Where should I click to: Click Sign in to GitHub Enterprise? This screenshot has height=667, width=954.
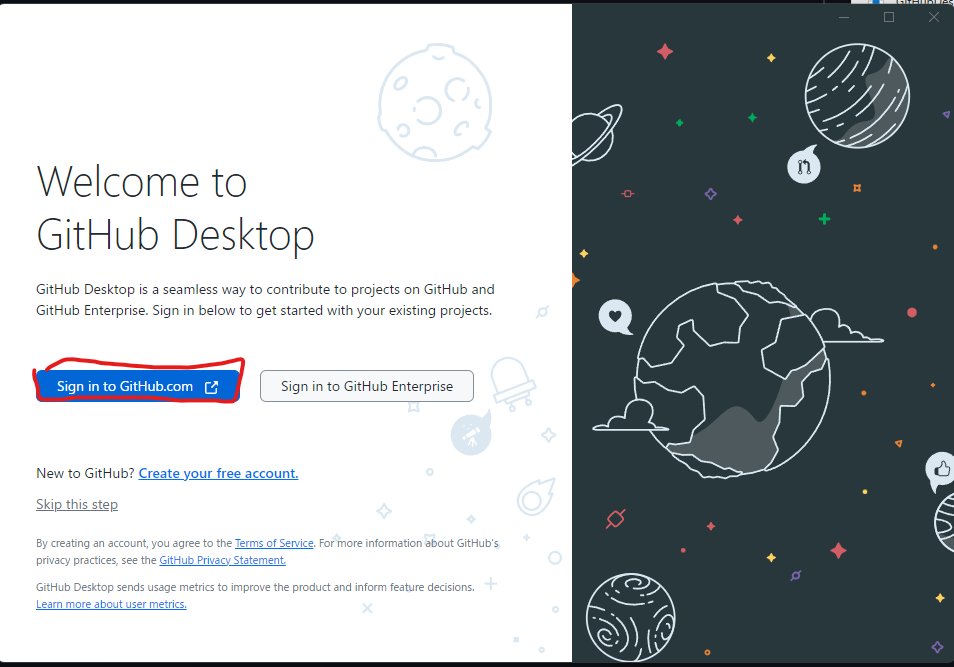tap(367, 386)
